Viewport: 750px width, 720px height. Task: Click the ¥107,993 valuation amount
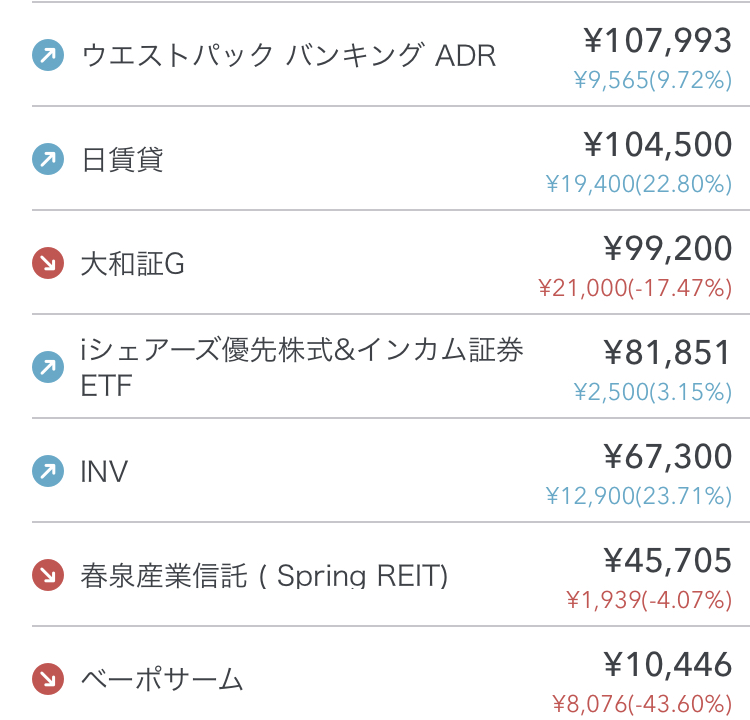coord(658,41)
